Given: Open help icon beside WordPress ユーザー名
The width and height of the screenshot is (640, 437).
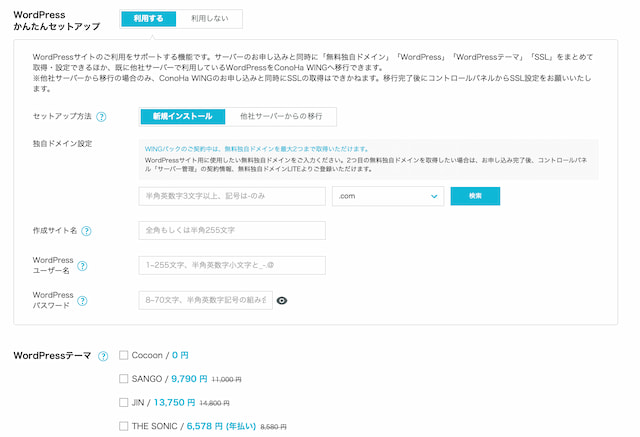Looking at the screenshot, I should 82,266.
